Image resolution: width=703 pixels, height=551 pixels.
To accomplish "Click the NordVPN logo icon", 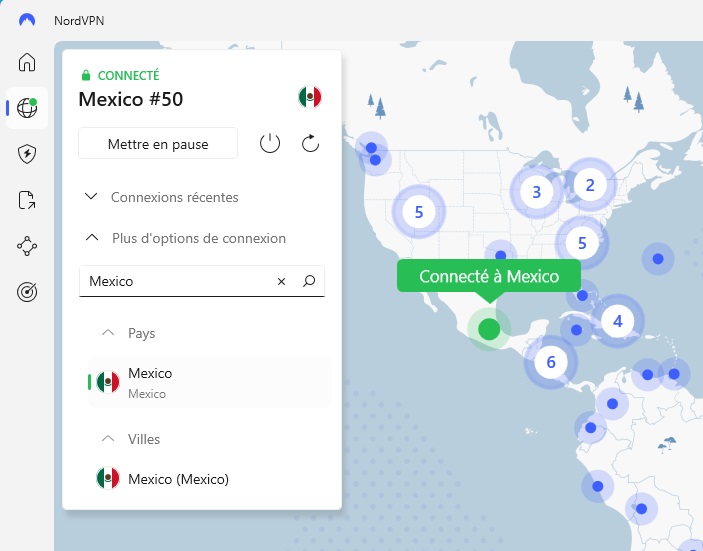I will 27,20.
